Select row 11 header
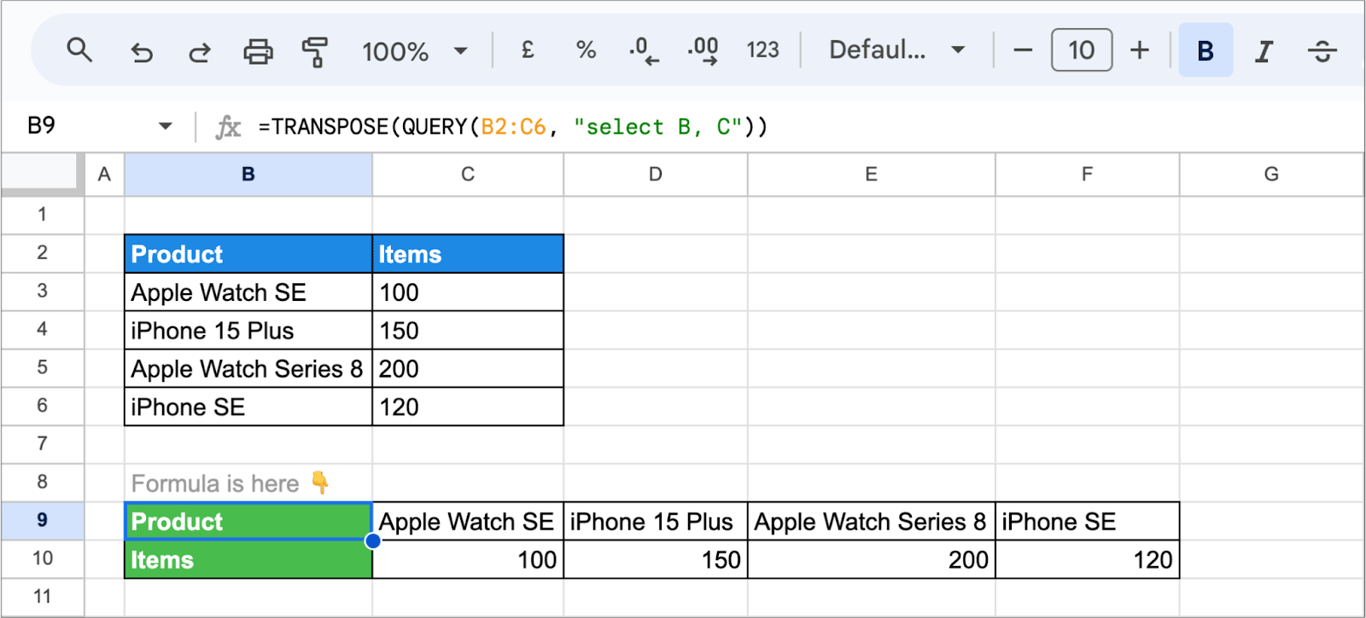This screenshot has width=1366, height=618. click(x=42, y=596)
